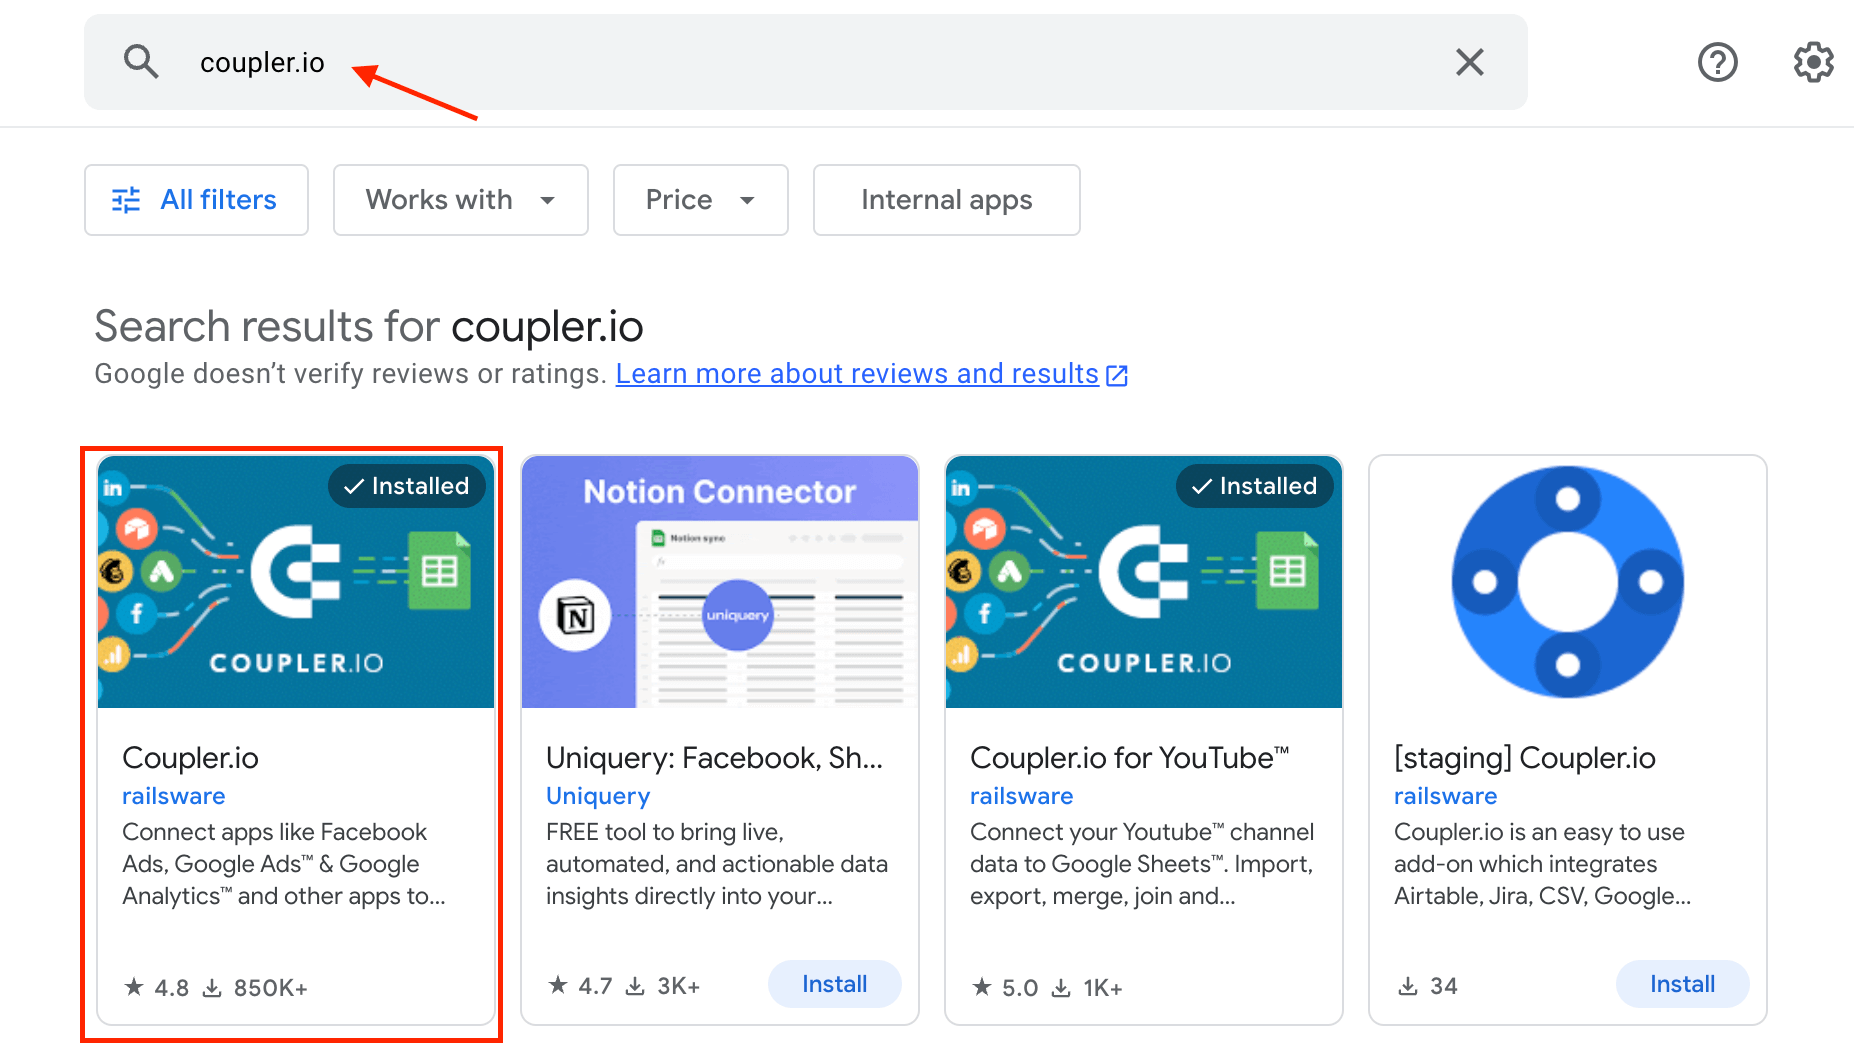Open the help question mark icon
Viewport: 1854px width, 1050px height.
[x=1717, y=62]
